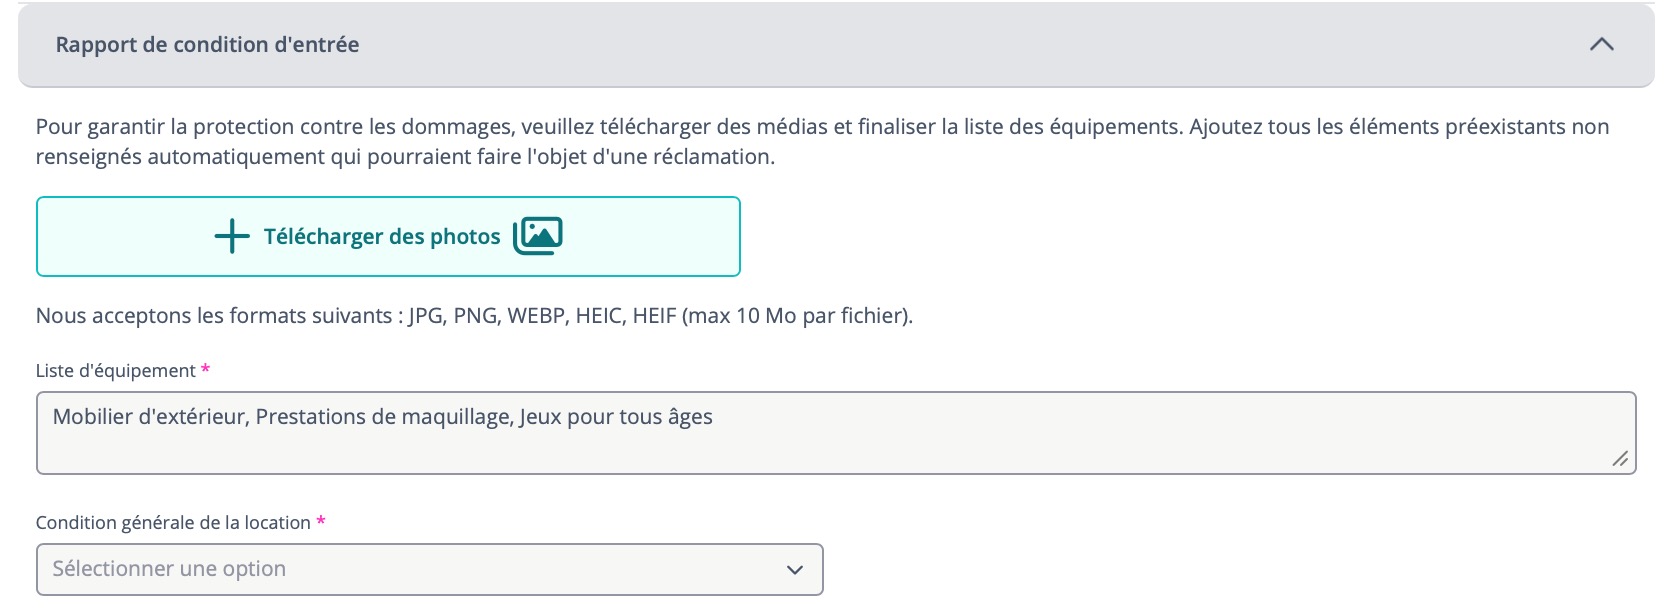Screen dimensions: 1672x610
Task: Click the asterisk beside Condition générale label
Action: [321, 522]
